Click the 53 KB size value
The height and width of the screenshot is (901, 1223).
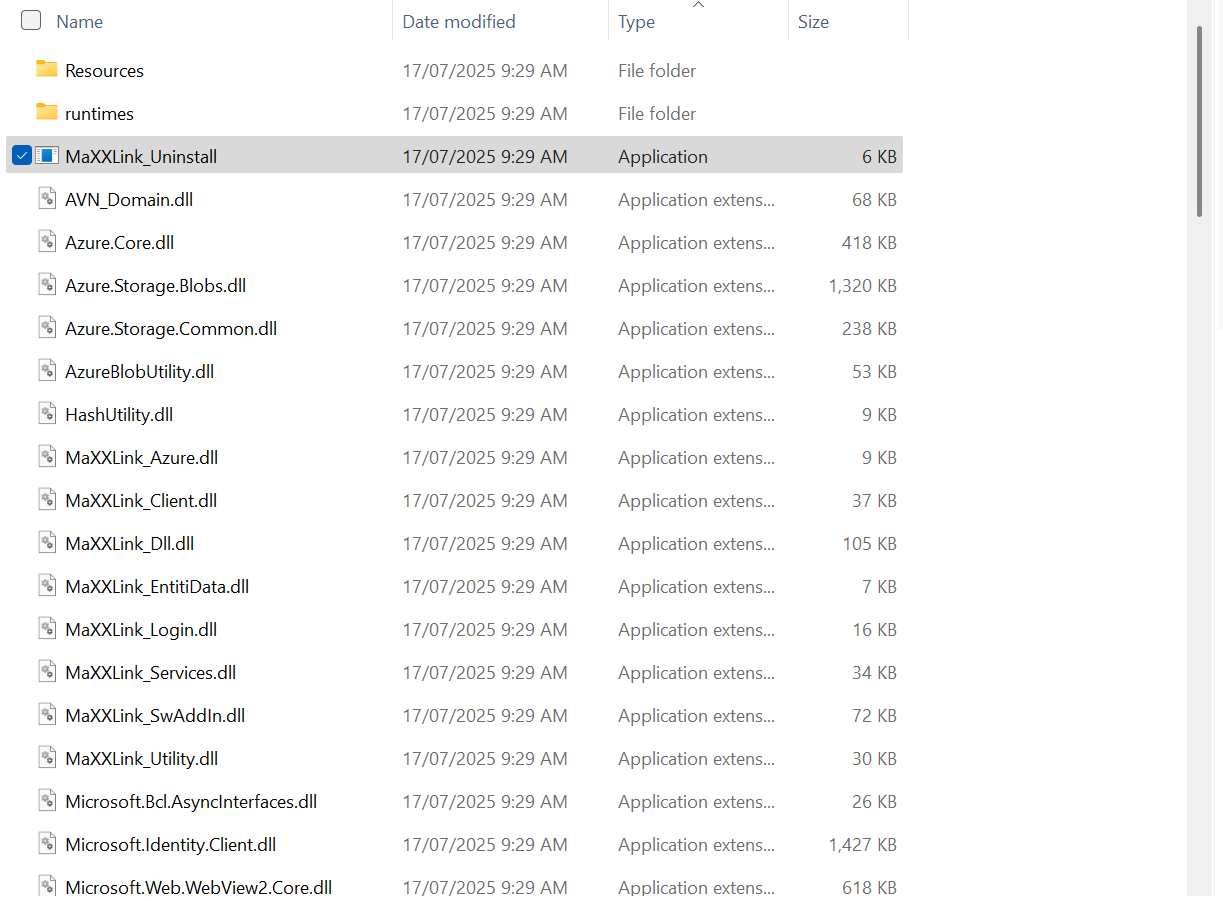(x=874, y=372)
